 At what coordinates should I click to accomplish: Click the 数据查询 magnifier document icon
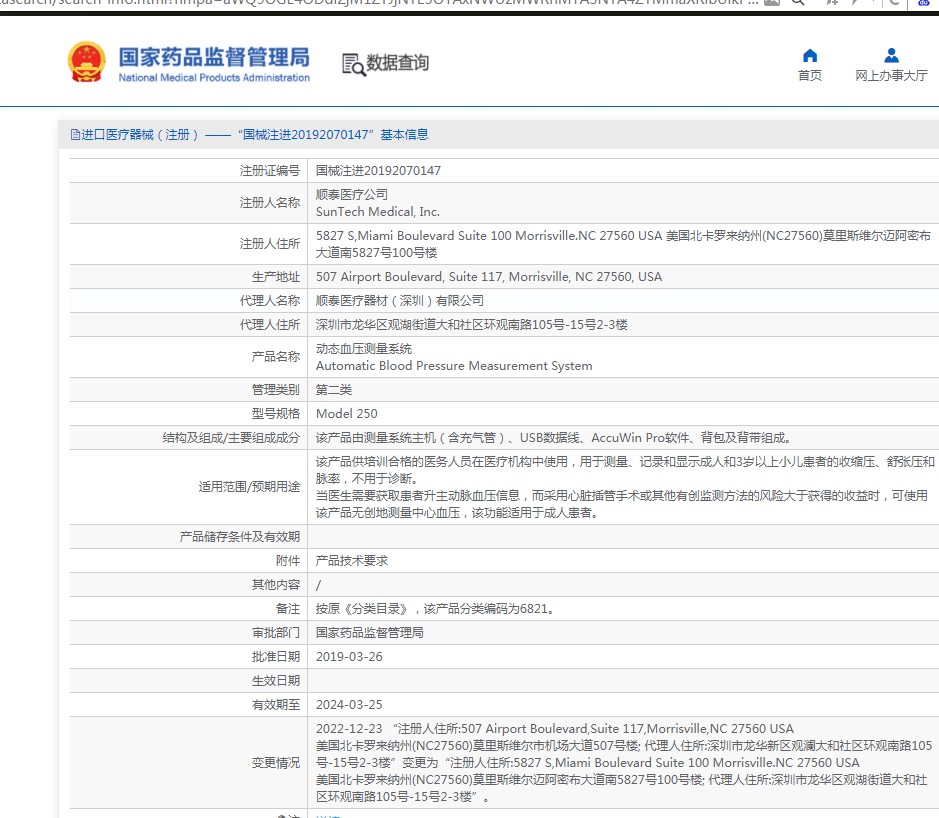[x=353, y=64]
